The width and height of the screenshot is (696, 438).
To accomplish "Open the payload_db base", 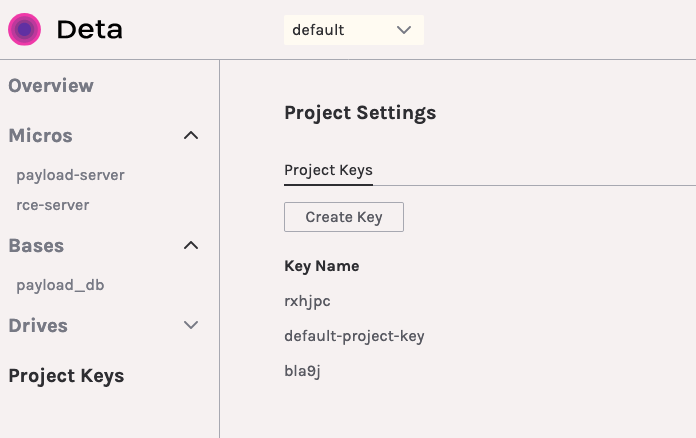I will pyautogui.click(x=60, y=285).
